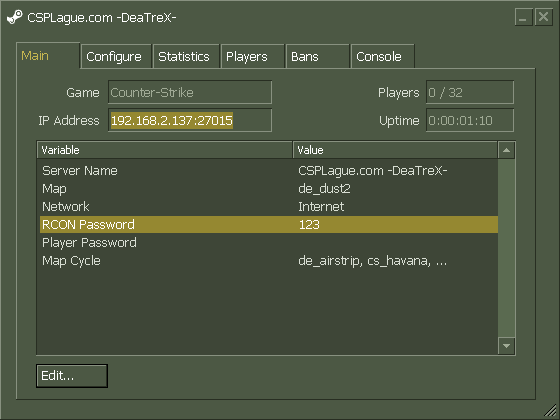The height and width of the screenshot is (420, 560).
Task: Click the CSPLague.com server name value
Action: [x=372, y=171]
